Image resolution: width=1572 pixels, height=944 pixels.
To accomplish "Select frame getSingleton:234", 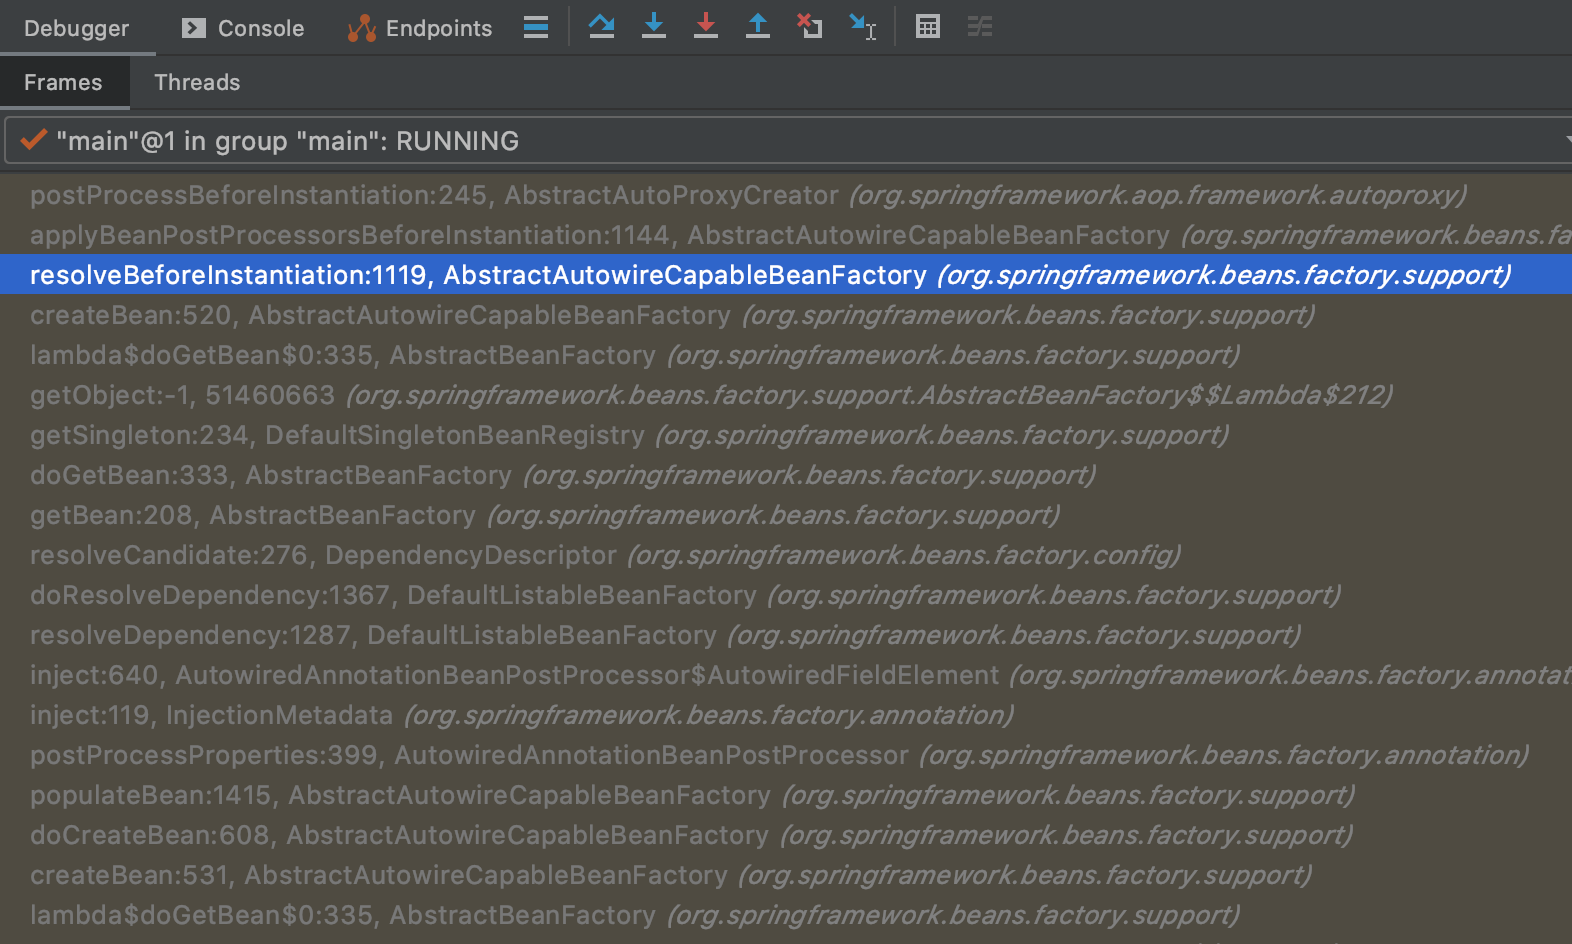I will pos(786,435).
